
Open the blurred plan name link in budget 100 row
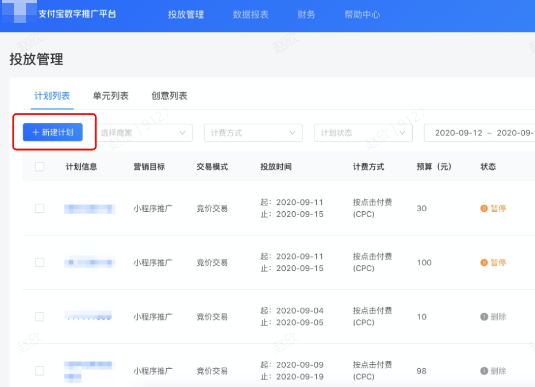point(89,262)
